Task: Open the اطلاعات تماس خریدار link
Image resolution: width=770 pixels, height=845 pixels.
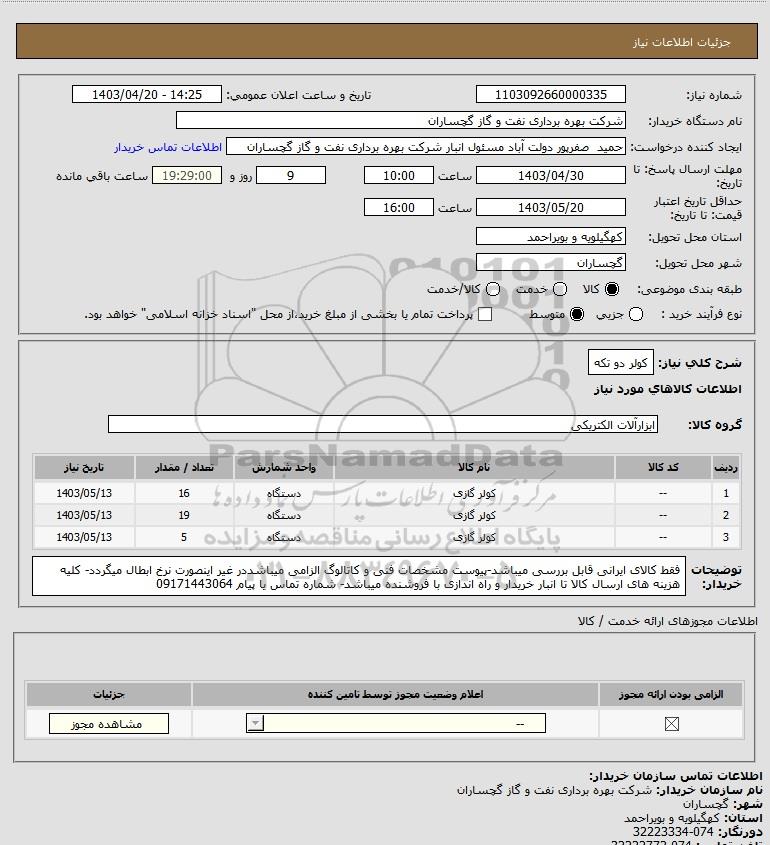Action: (x=168, y=147)
